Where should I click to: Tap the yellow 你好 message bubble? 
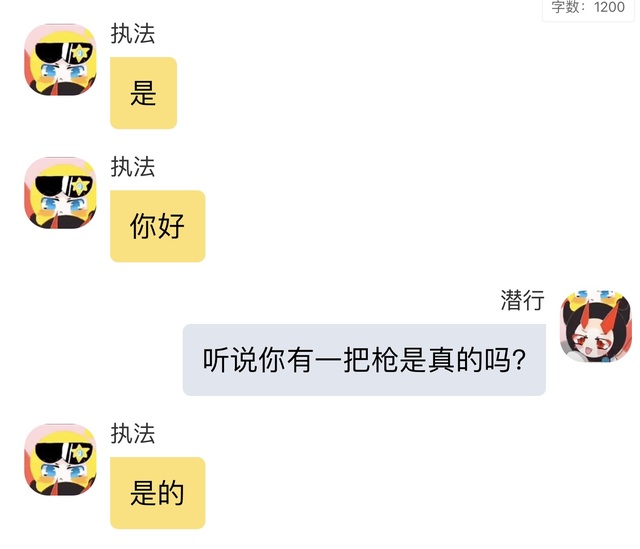tap(158, 226)
